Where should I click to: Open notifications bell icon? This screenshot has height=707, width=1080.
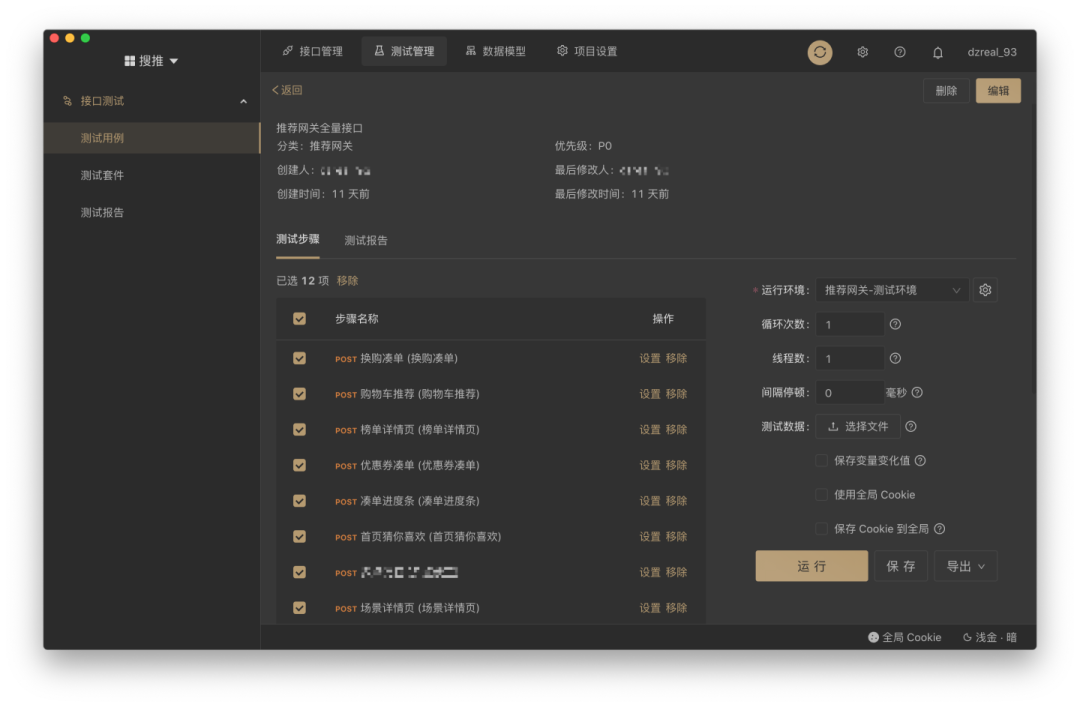coord(937,52)
